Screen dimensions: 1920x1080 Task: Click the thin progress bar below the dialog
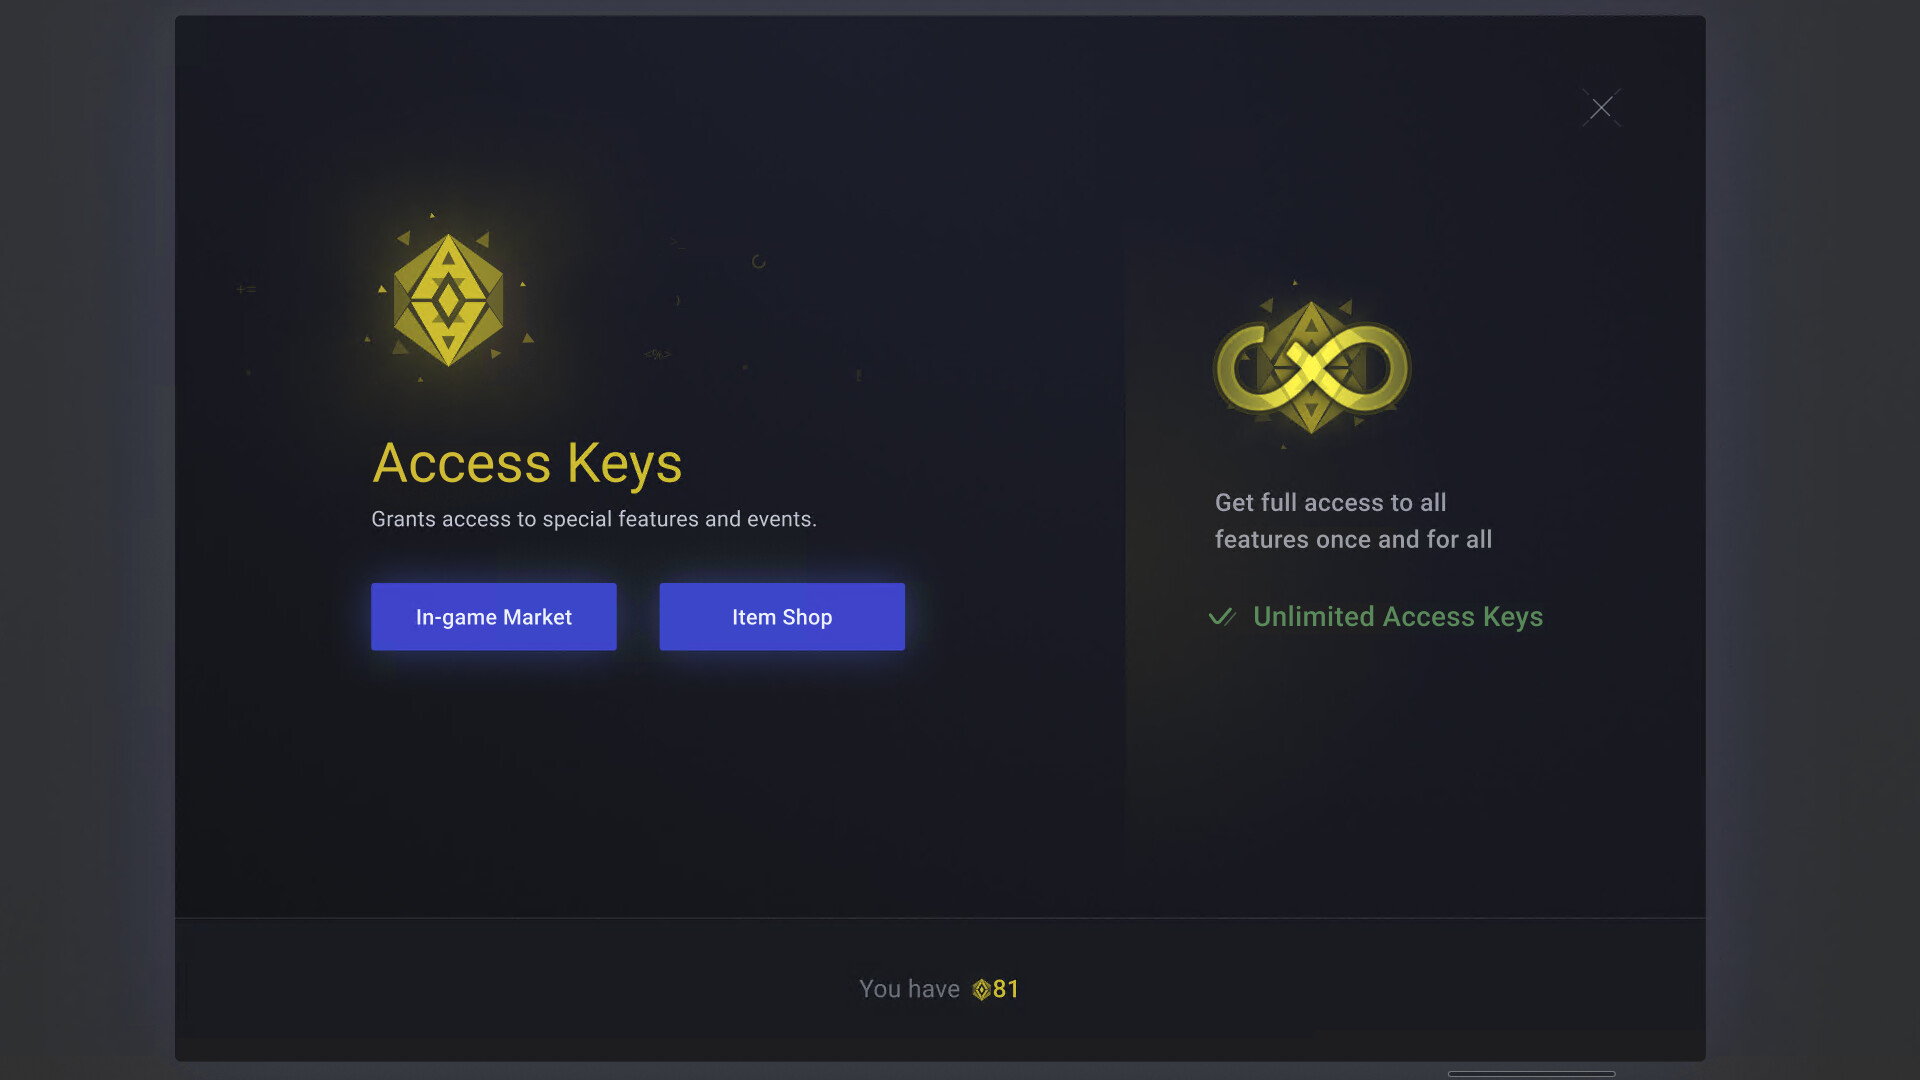tap(1530, 1073)
